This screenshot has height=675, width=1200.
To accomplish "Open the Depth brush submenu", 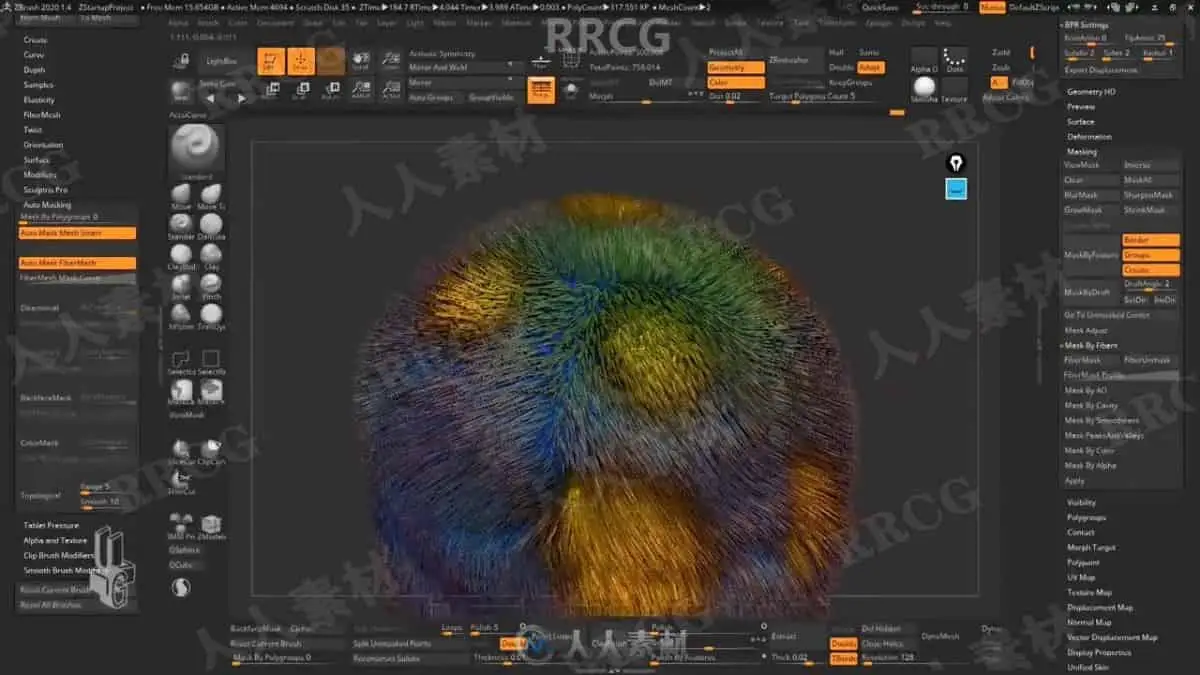I will pyautogui.click(x=34, y=69).
